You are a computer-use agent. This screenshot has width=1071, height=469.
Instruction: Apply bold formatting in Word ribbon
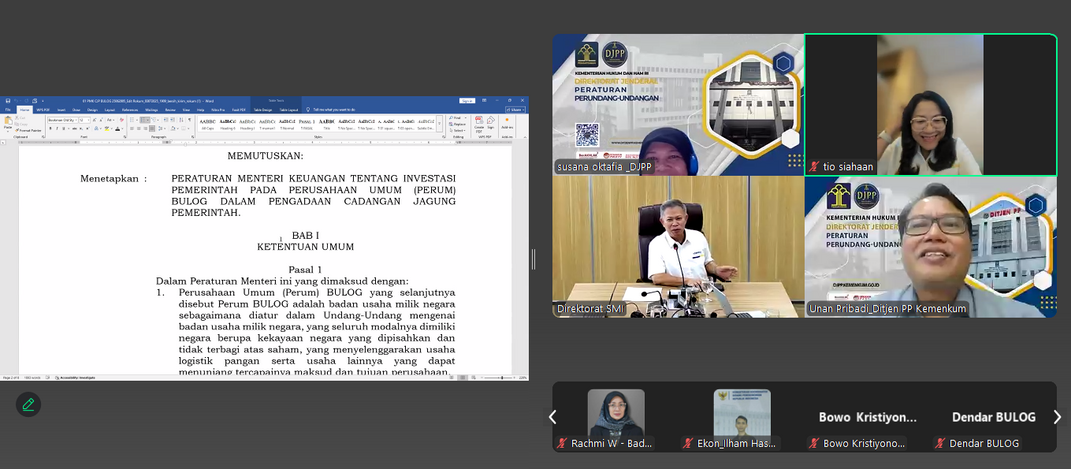(51, 128)
